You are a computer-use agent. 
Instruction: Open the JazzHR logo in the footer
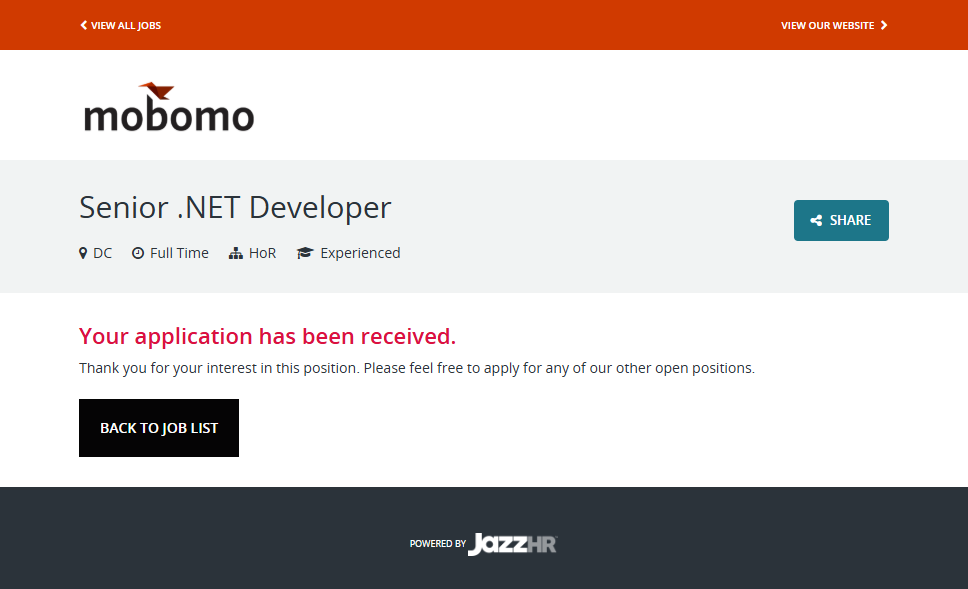[512, 544]
